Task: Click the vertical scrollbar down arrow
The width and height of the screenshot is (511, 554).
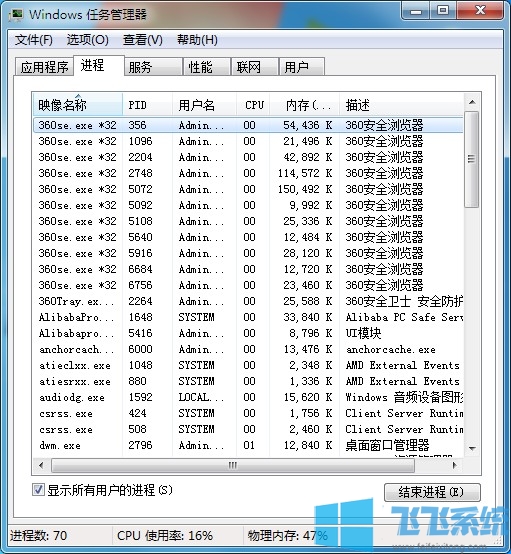Action: pos(472,448)
